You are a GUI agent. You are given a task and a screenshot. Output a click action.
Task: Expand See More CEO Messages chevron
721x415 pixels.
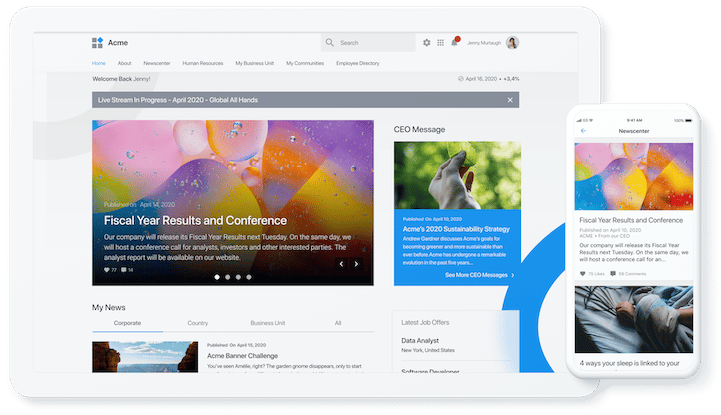(x=513, y=274)
